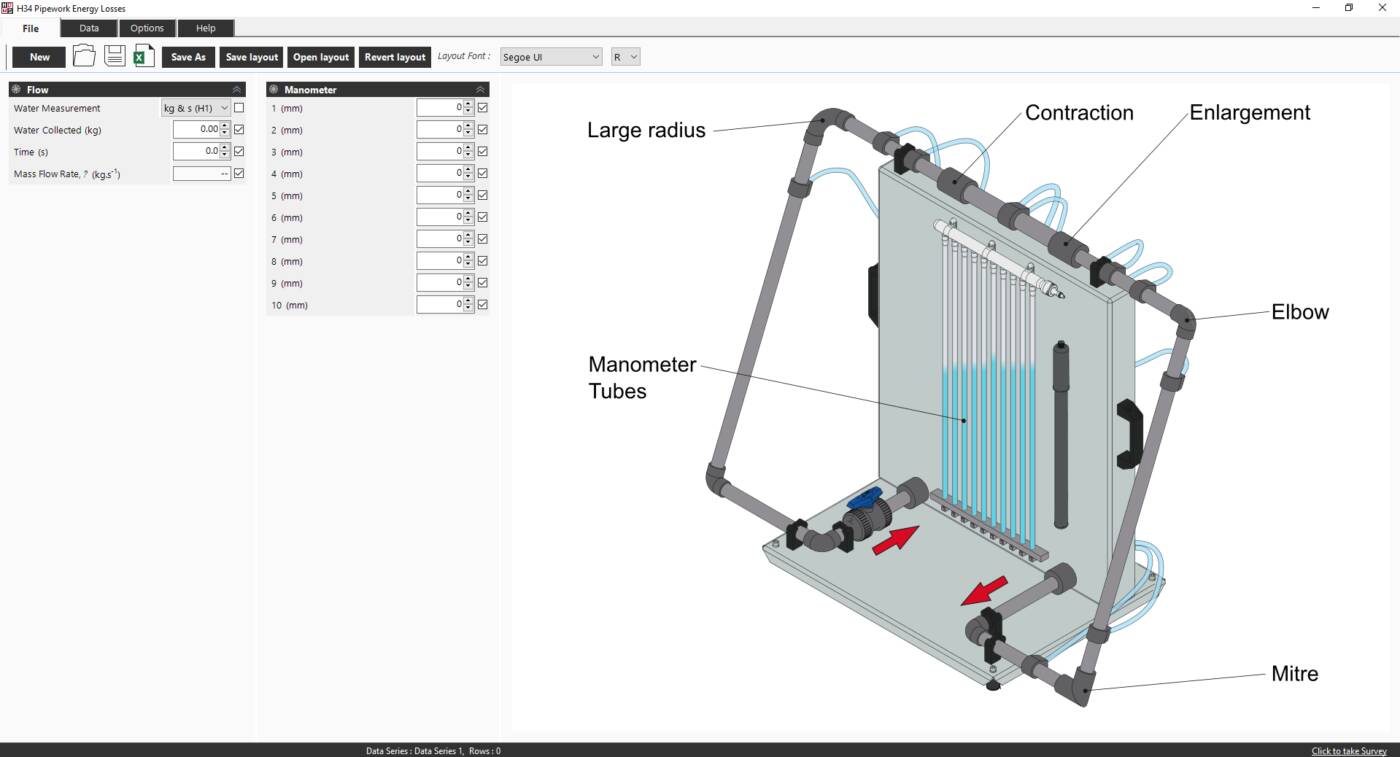Click the Water Collected (kg) input field

pyautogui.click(x=198, y=128)
